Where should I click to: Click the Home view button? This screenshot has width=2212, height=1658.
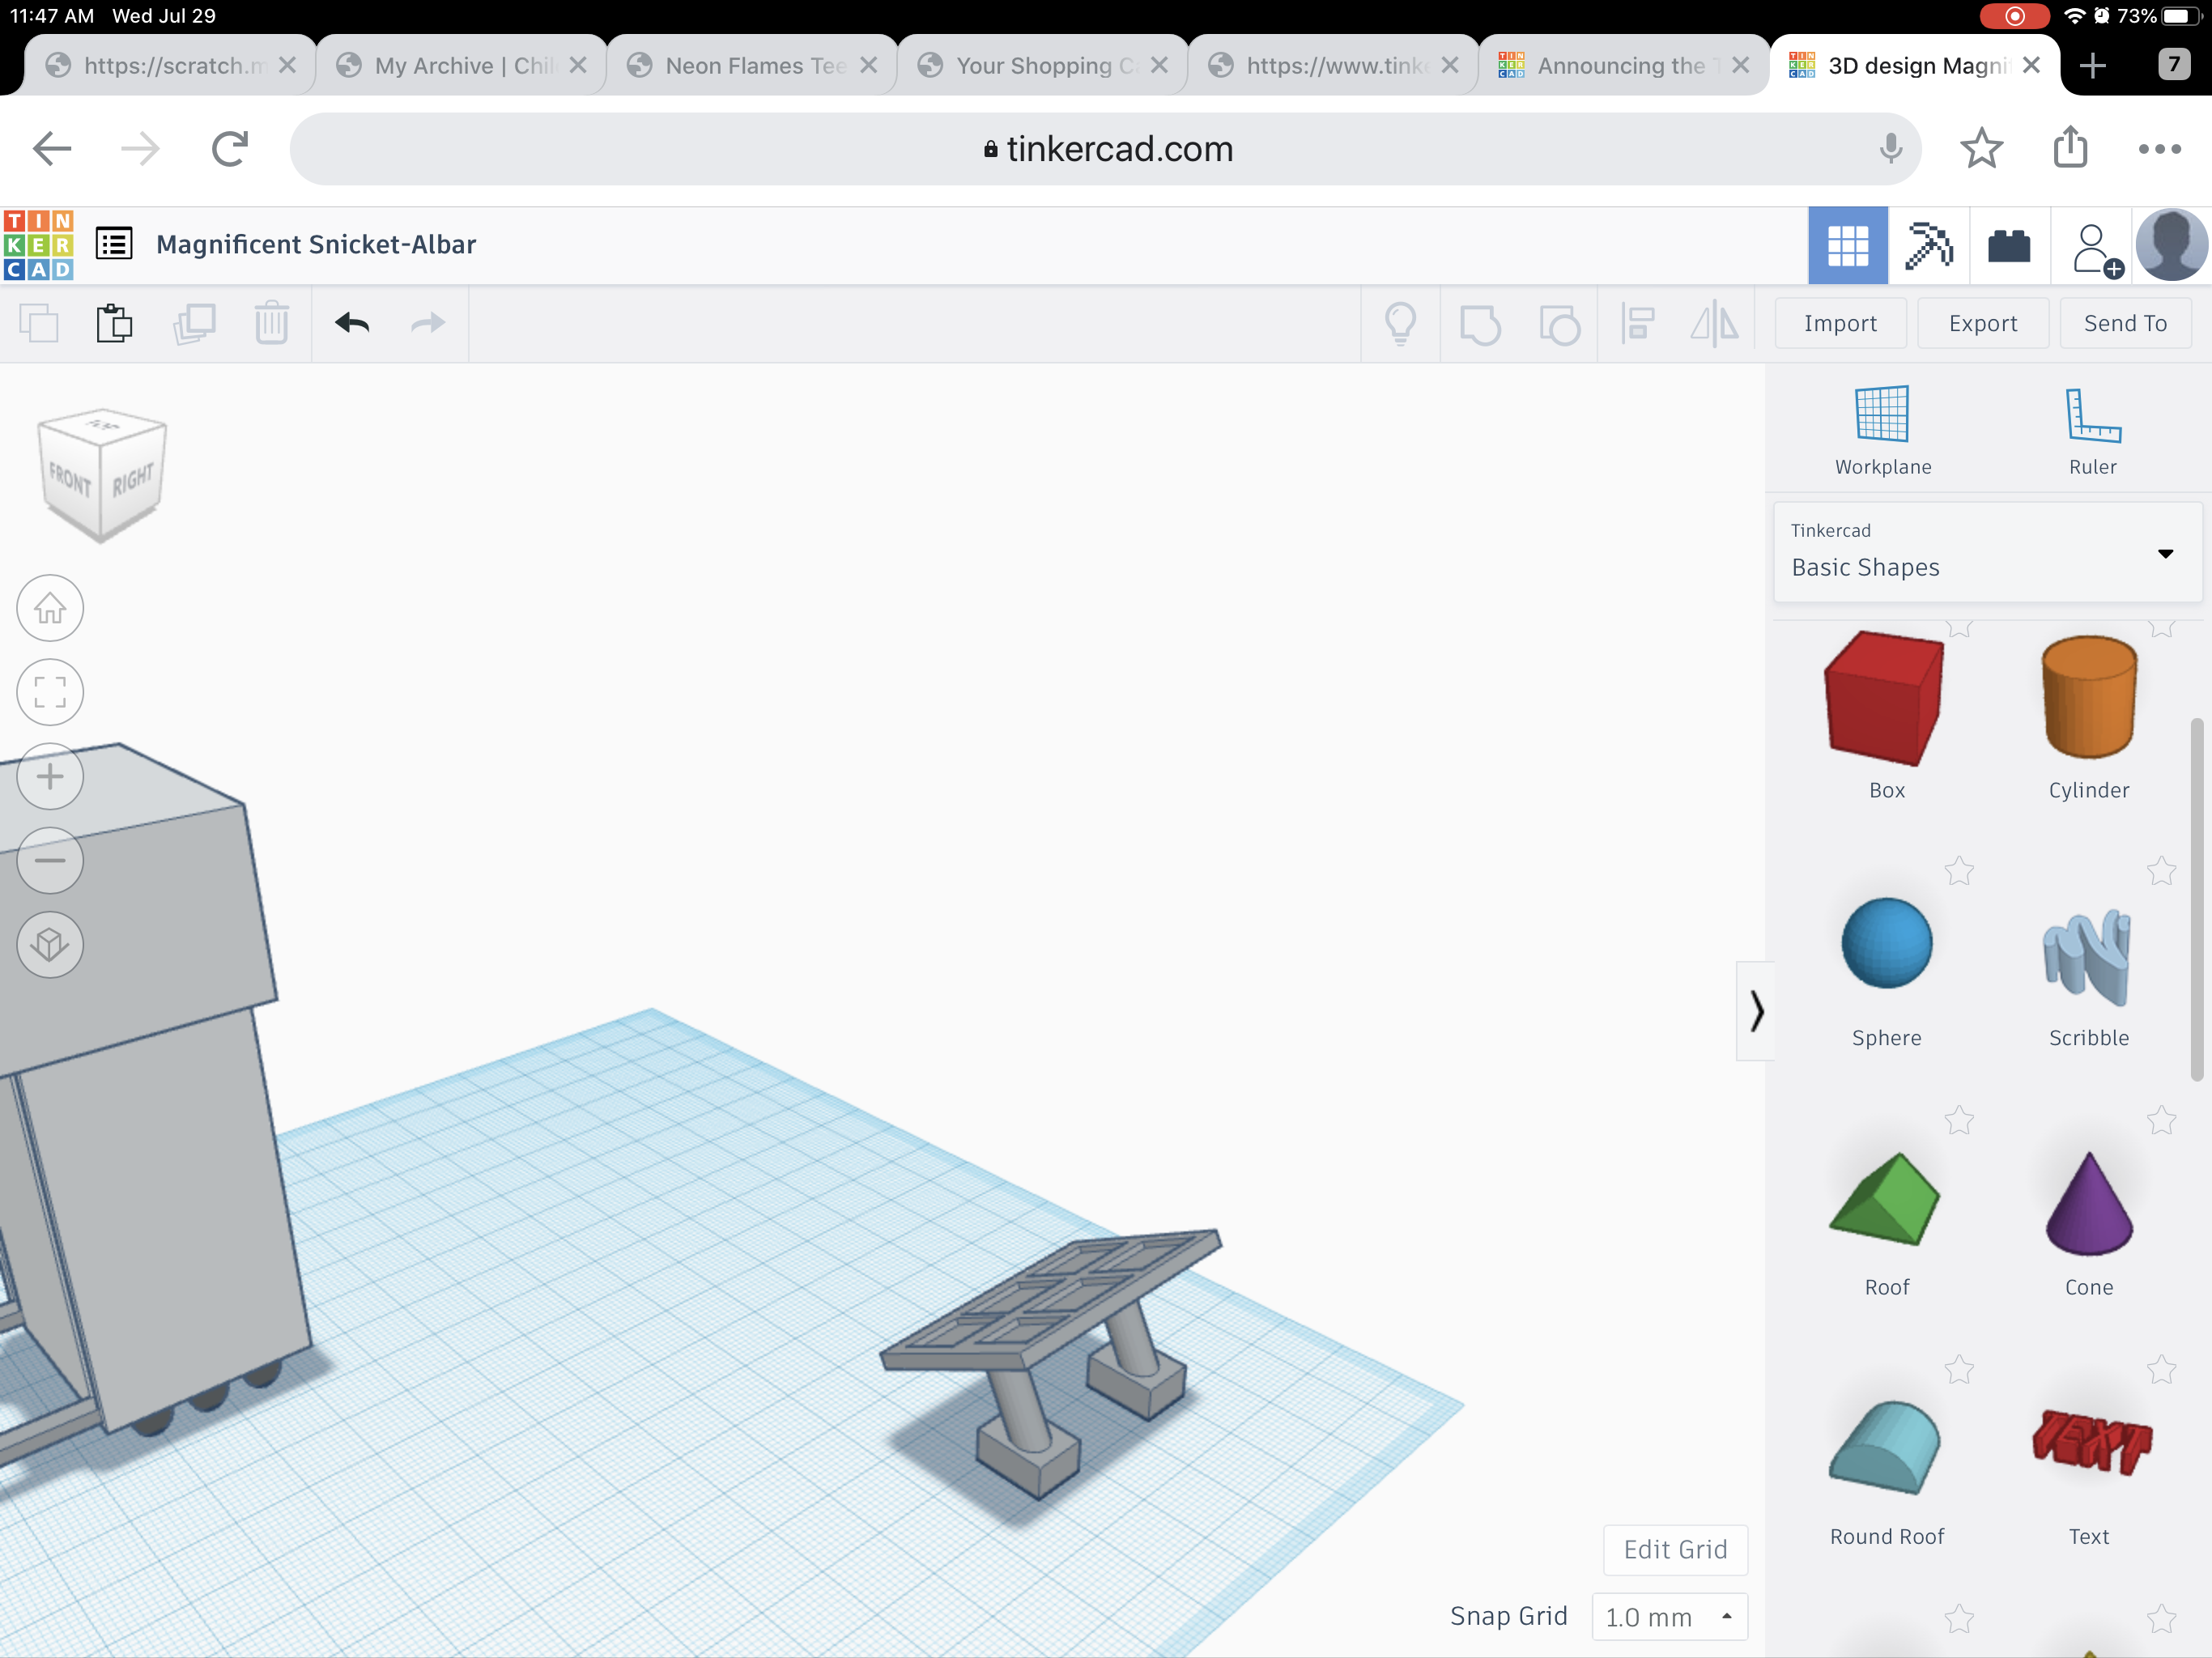pyautogui.click(x=50, y=608)
